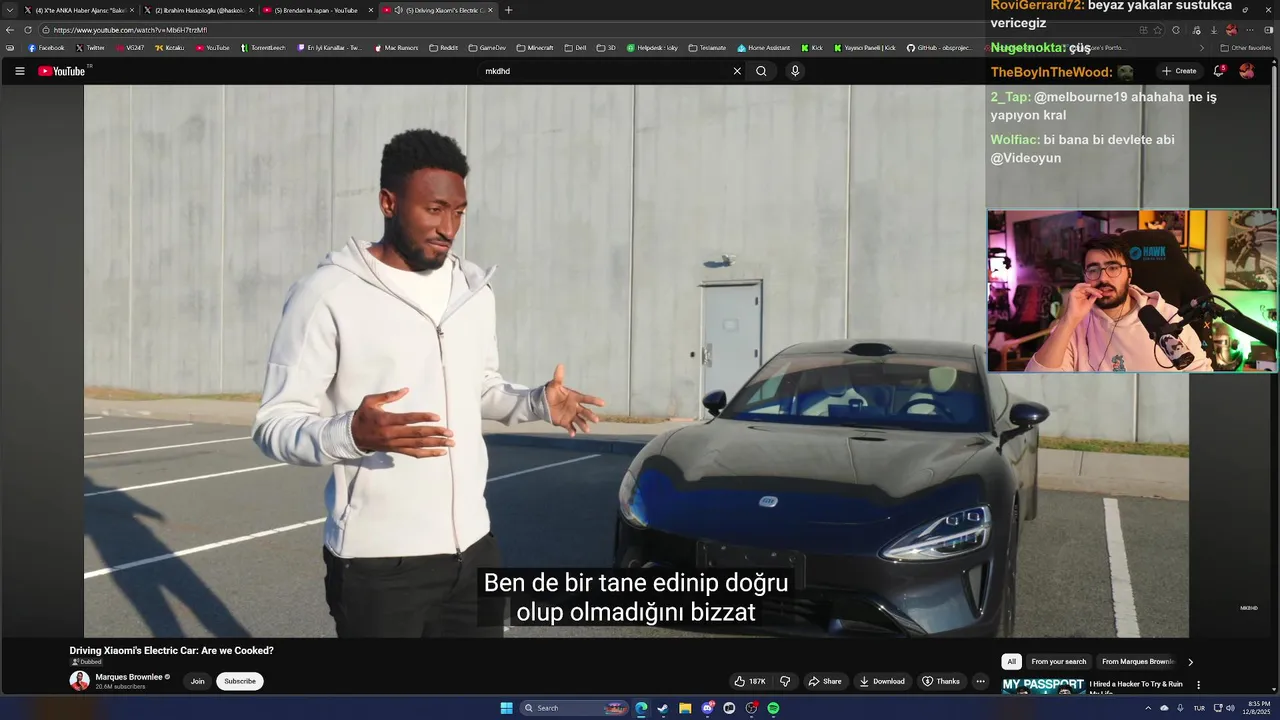
Task: Open Facebook bookmark
Action: [46, 48]
